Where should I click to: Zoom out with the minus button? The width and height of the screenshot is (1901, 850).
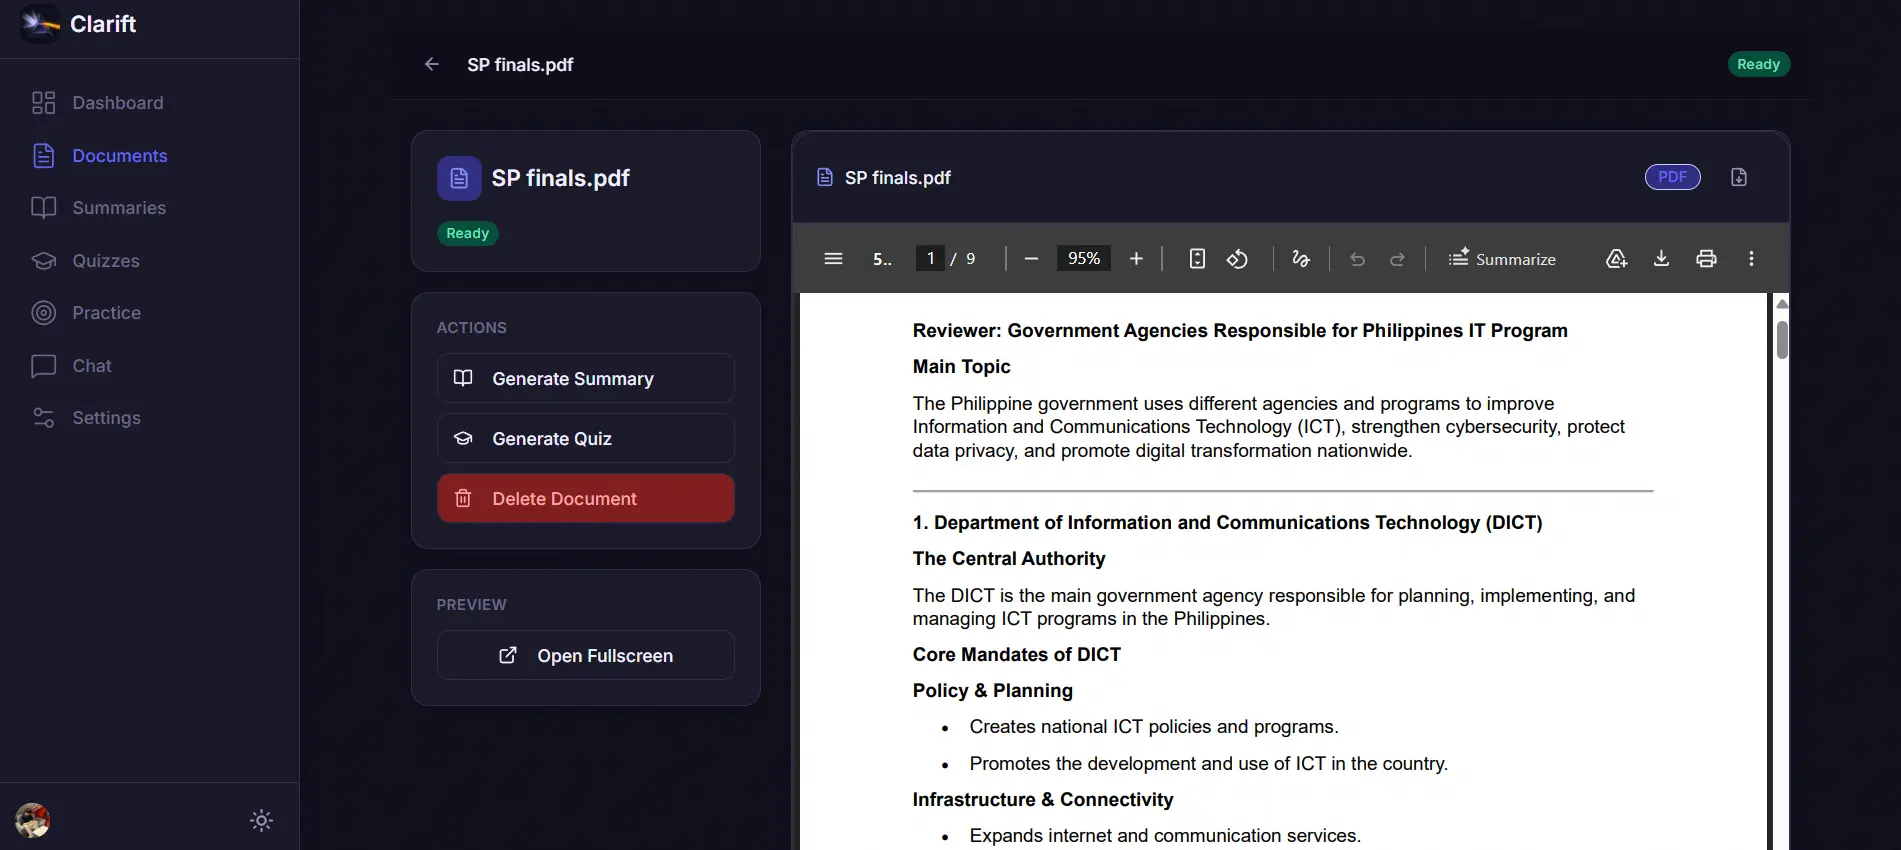click(x=1031, y=259)
